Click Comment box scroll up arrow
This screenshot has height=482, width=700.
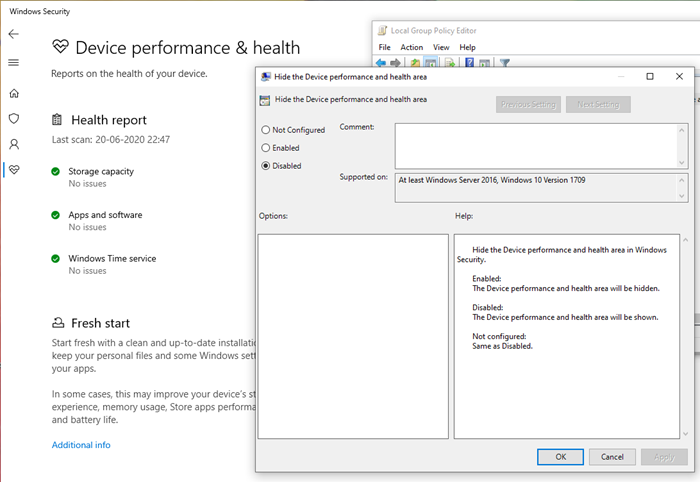point(682,130)
